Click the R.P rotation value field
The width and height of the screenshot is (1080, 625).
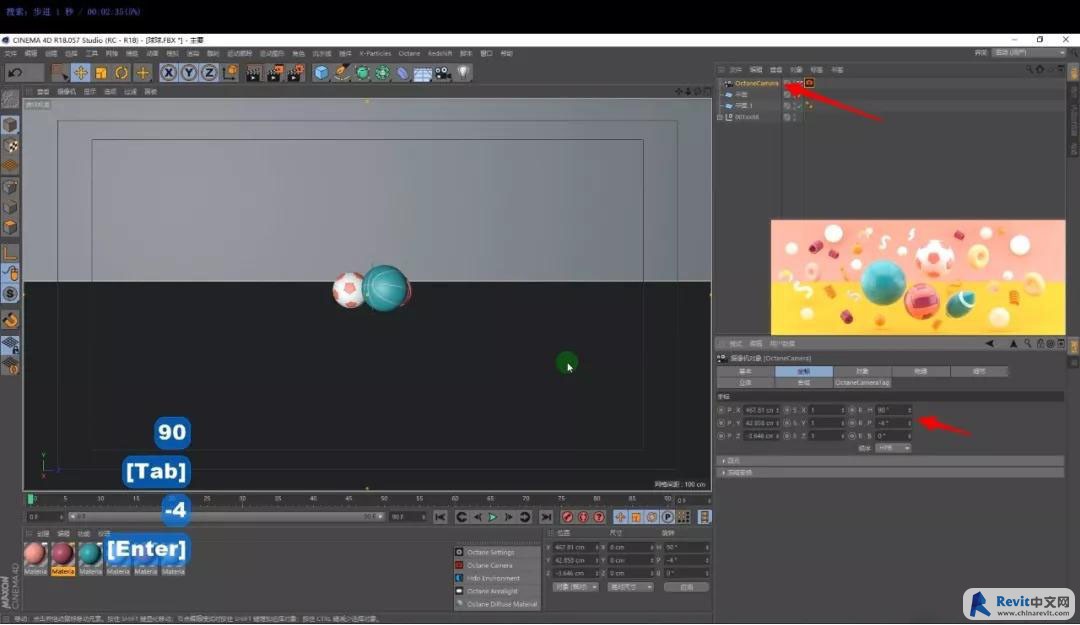[x=893, y=423]
